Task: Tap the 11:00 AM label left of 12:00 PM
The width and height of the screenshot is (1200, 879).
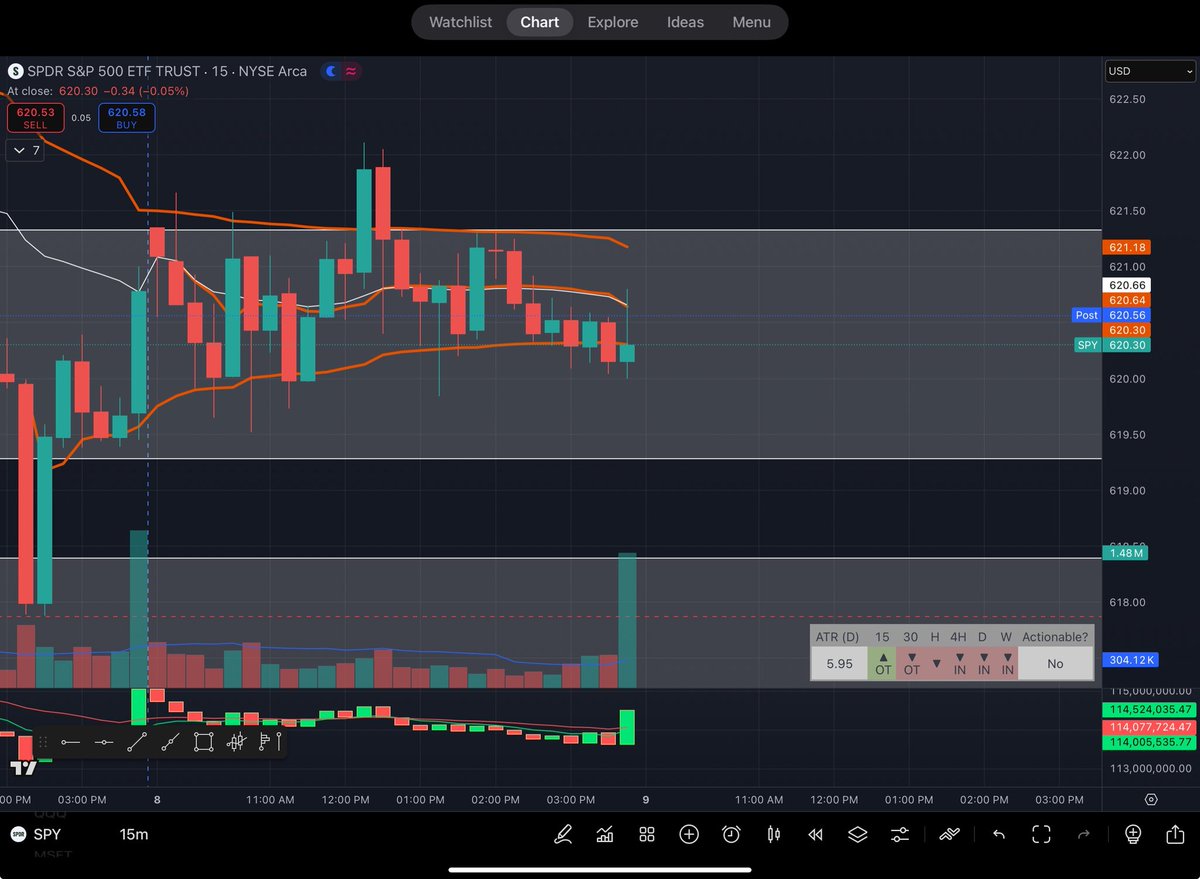Action: point(270,800)
